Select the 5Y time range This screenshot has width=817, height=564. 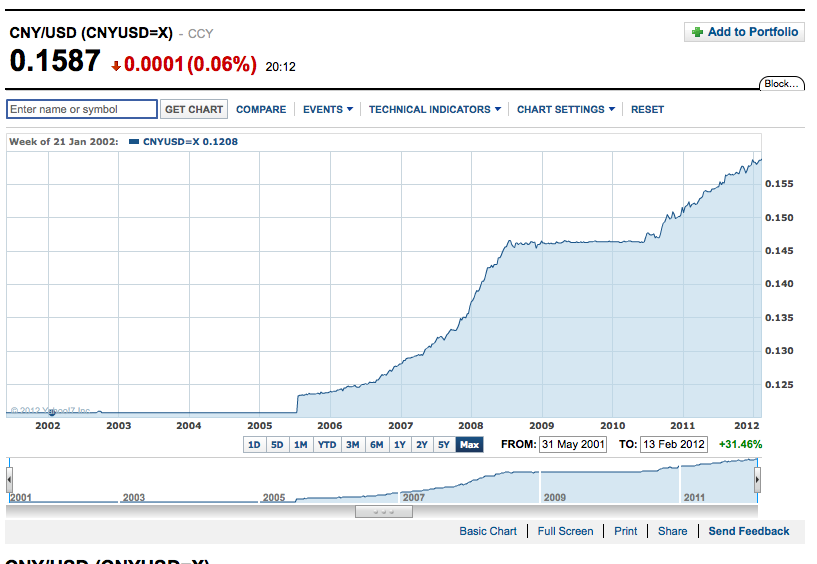click(443, 445)
